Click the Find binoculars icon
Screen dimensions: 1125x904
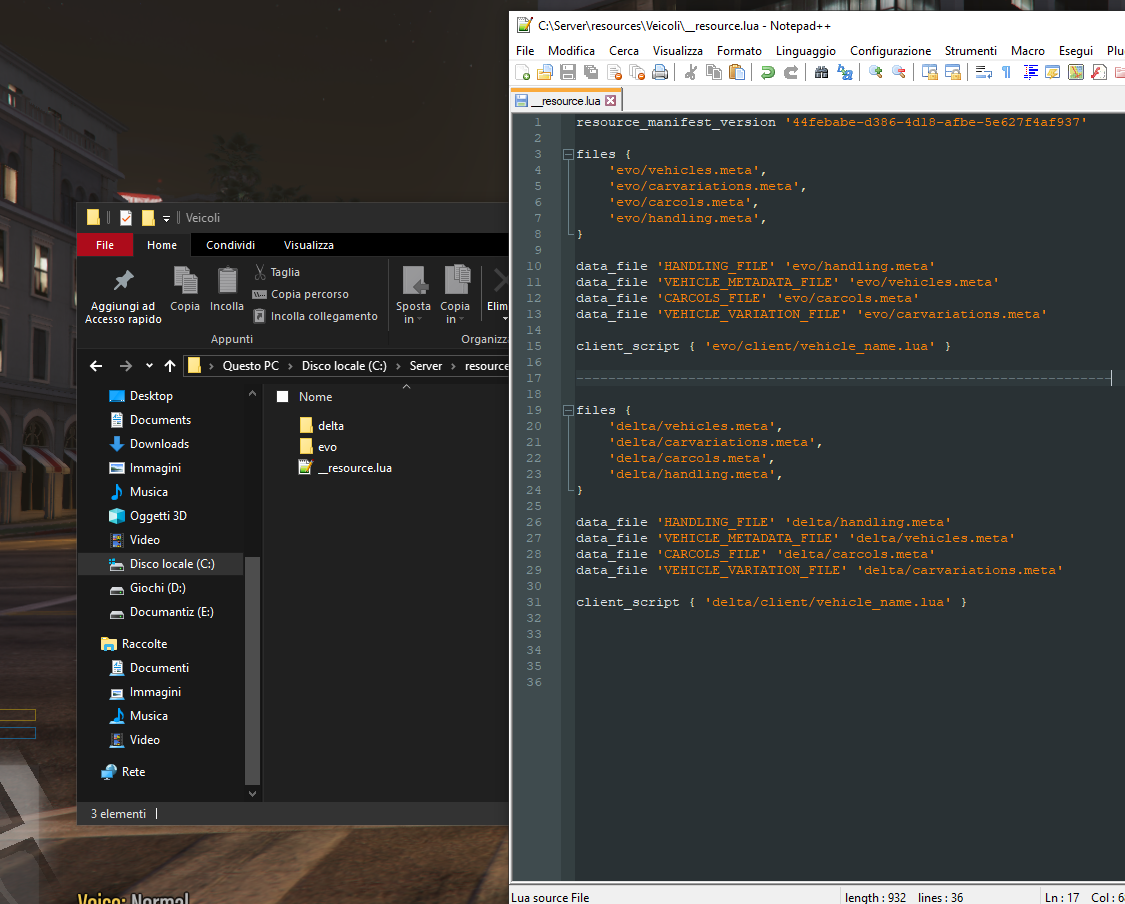(821, 72)
